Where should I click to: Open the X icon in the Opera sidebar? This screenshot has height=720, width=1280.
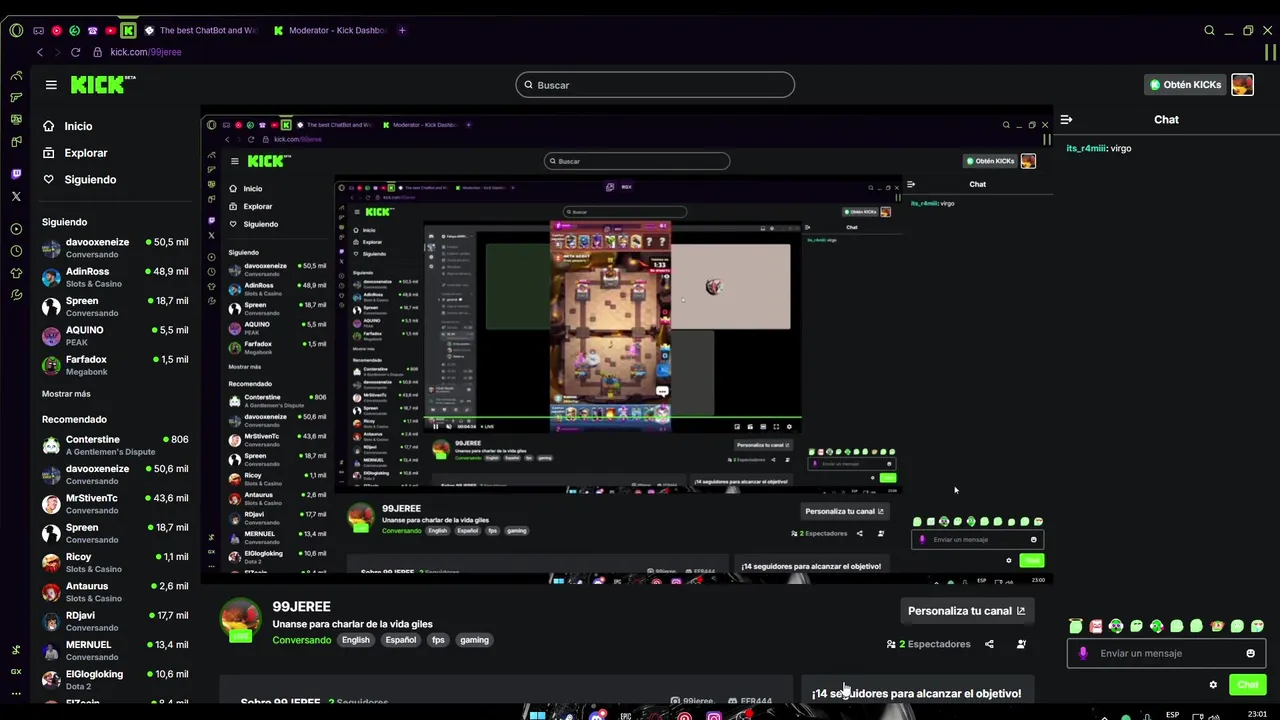tap(16, 197)
